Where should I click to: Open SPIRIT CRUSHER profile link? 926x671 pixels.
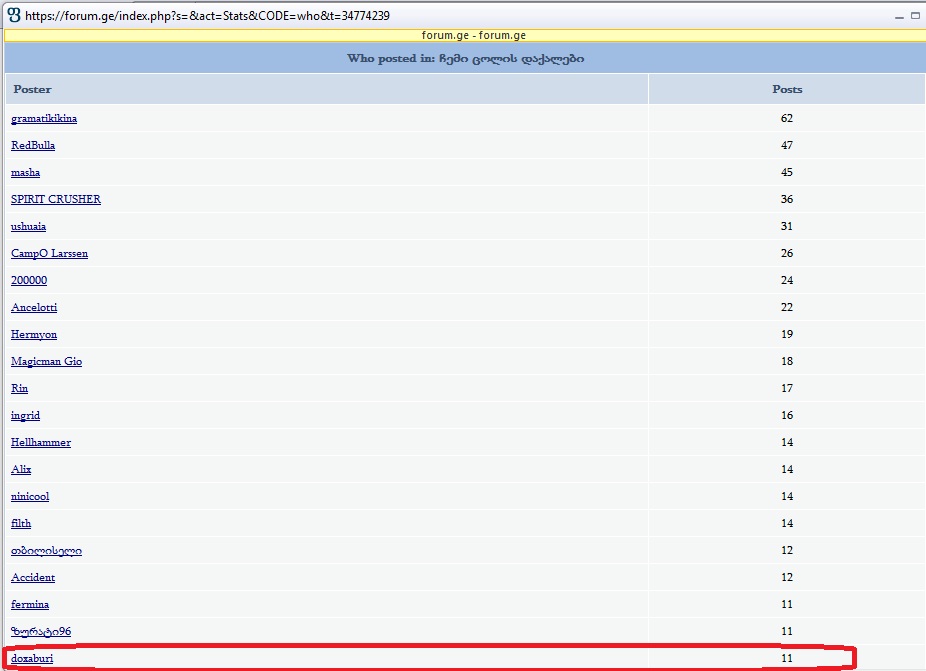point(56,200)
